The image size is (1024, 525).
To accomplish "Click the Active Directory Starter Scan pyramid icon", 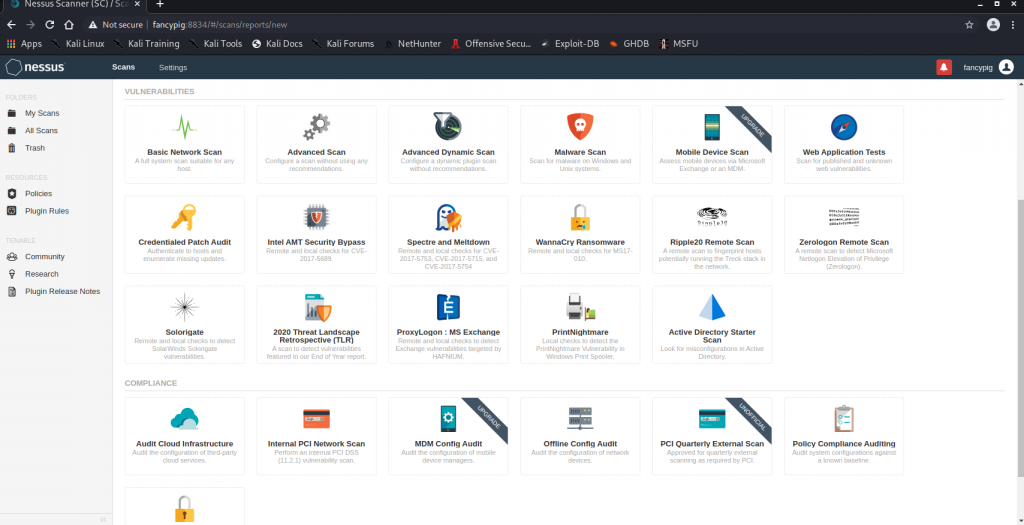I will 712,307.
